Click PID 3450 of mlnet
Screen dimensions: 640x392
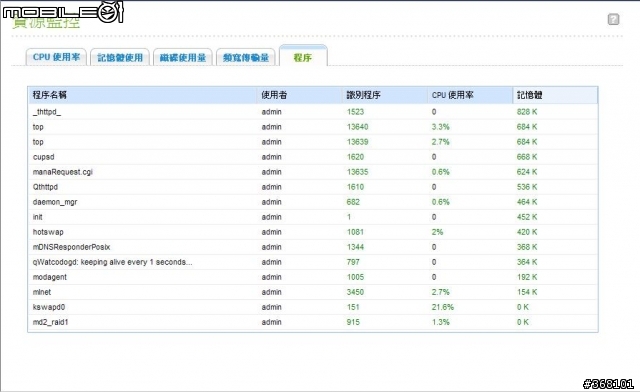coord(355,292)
